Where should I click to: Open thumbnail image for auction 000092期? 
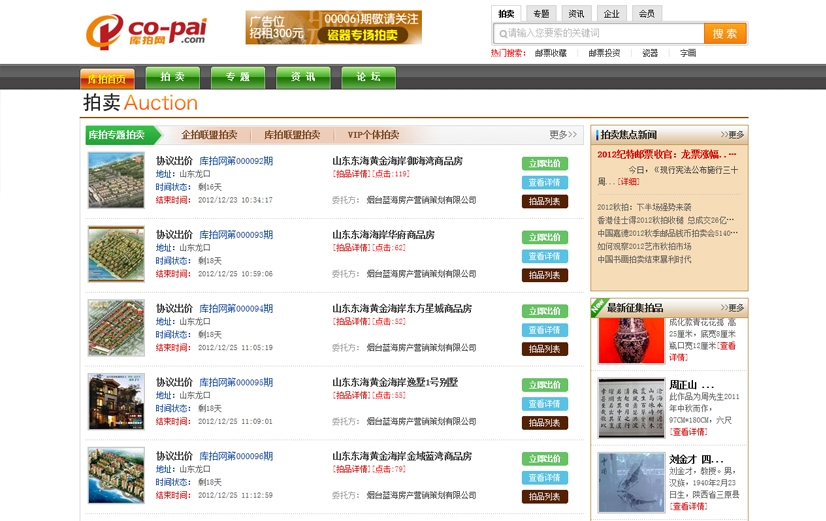pos(116,180)
